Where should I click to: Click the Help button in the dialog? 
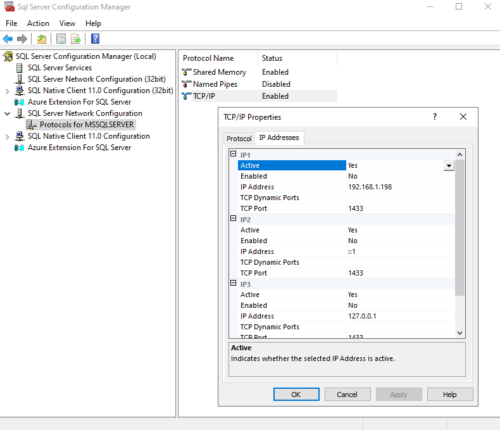click(x=450, y=394)
